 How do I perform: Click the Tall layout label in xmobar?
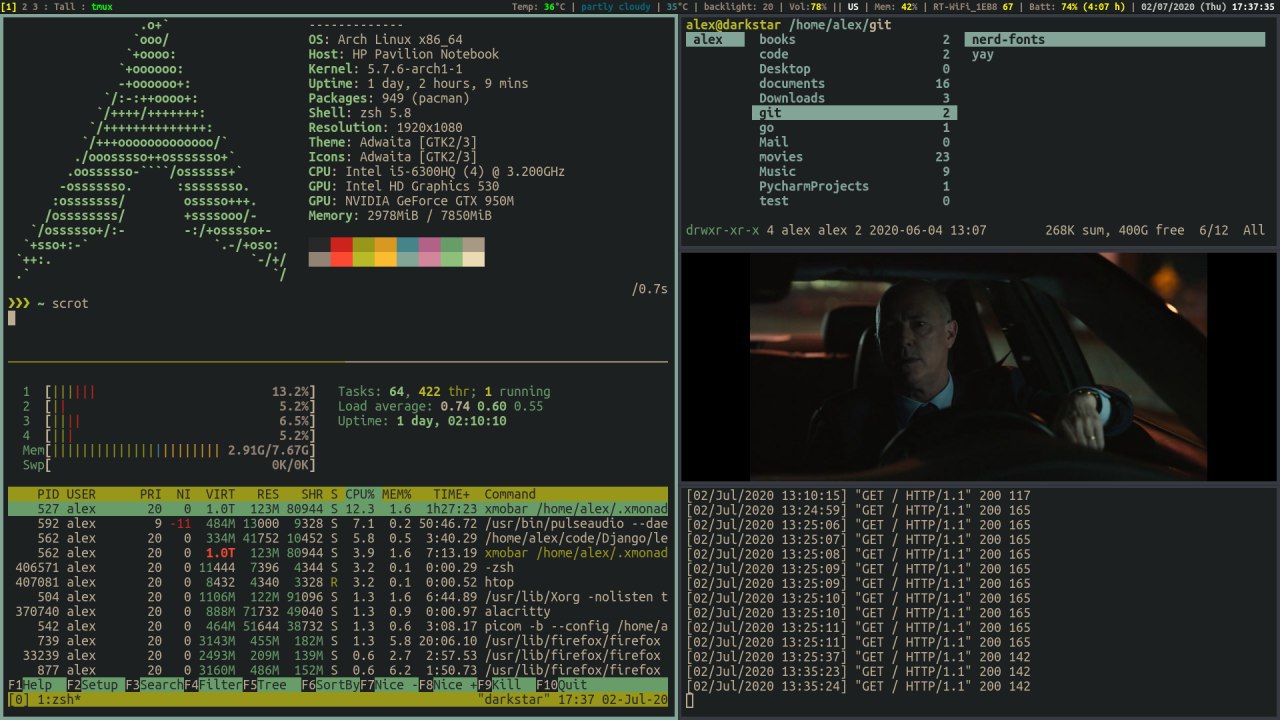67,6
